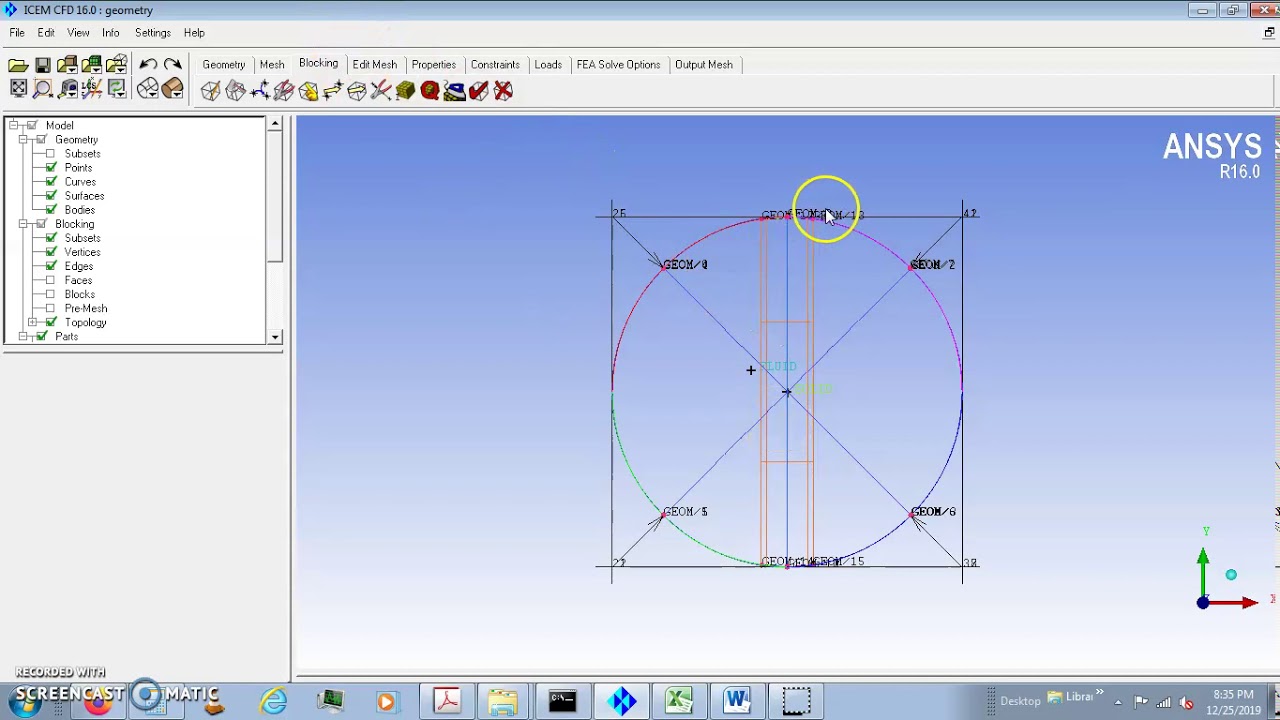Viewport: 1280px width, 720px height.
Task: Toggle Geometry Subsets checkbox
Action: point(51,154)
